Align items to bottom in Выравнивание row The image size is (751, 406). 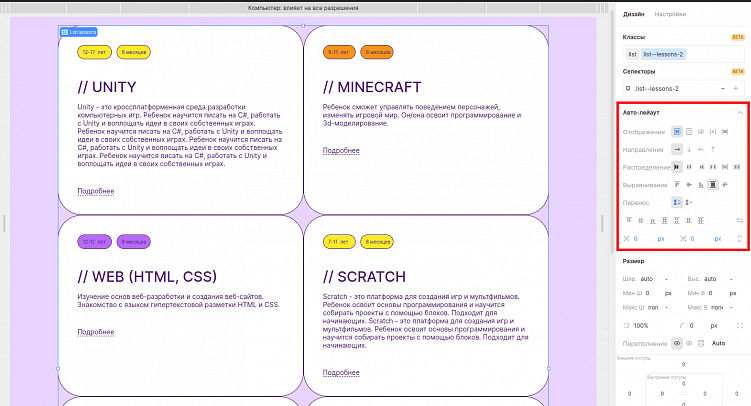[x=701, y=185]
